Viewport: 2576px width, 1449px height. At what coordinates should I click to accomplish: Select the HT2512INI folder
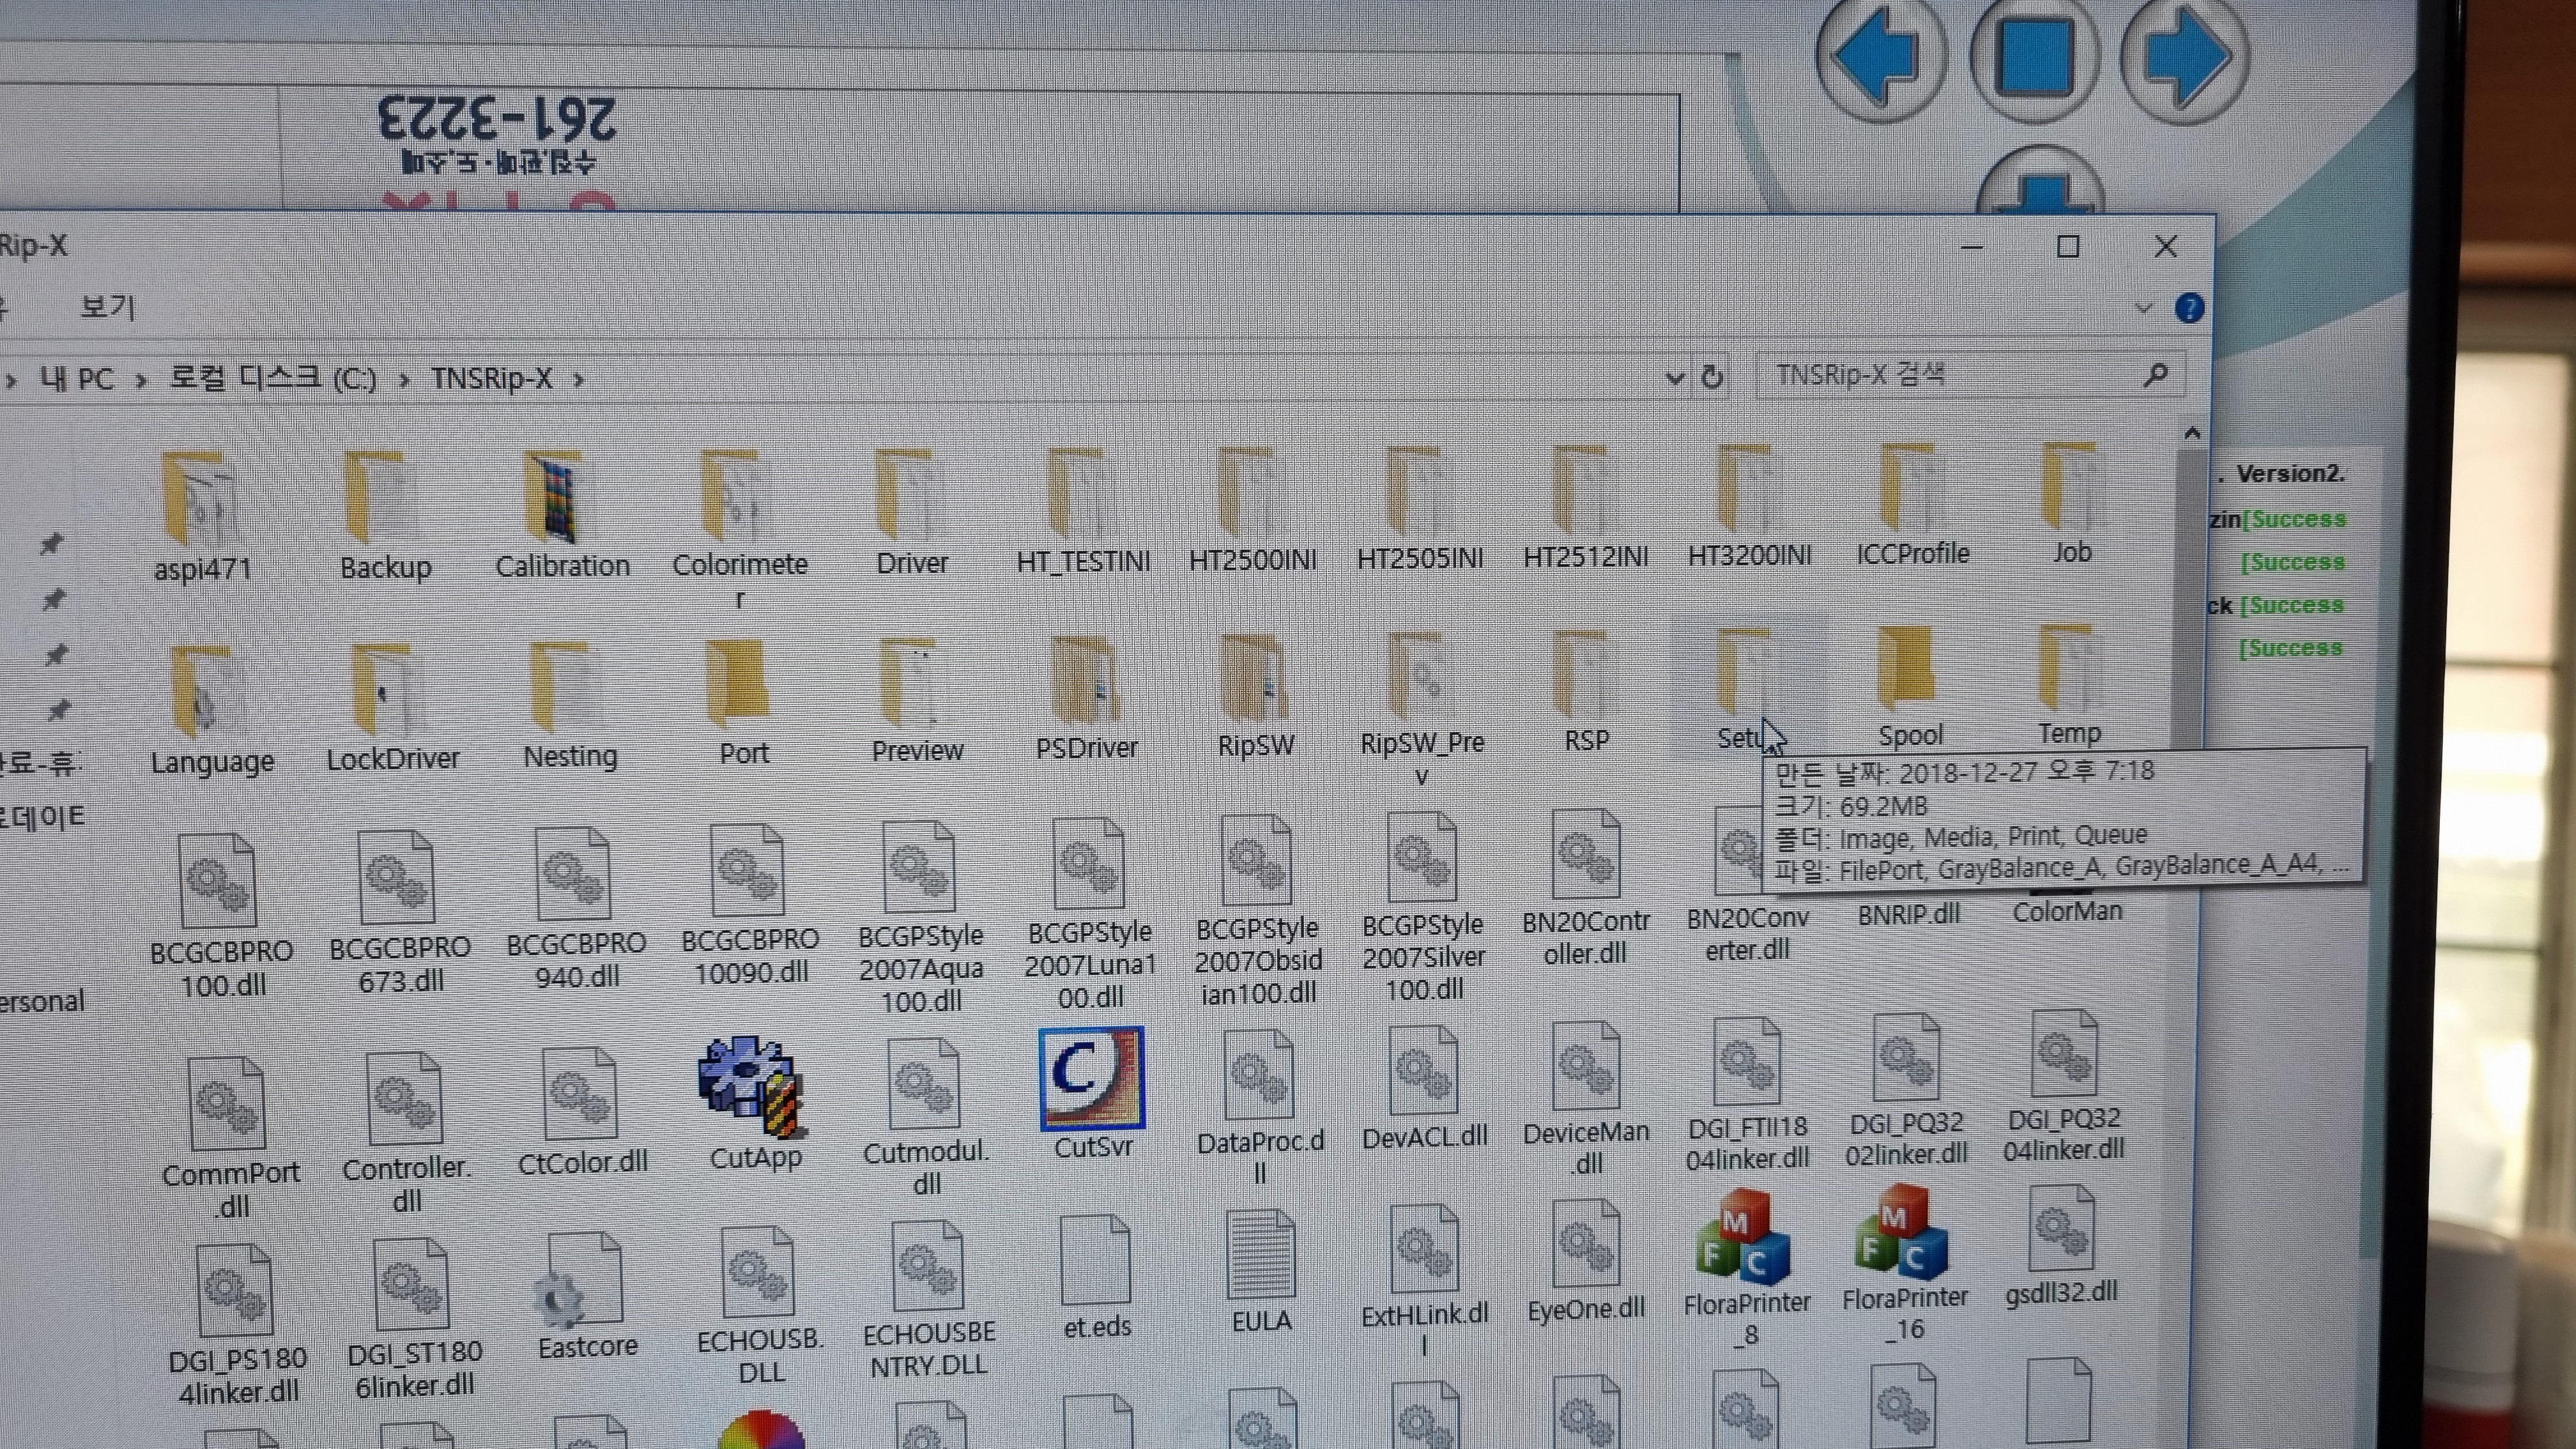coord(1586,508)
